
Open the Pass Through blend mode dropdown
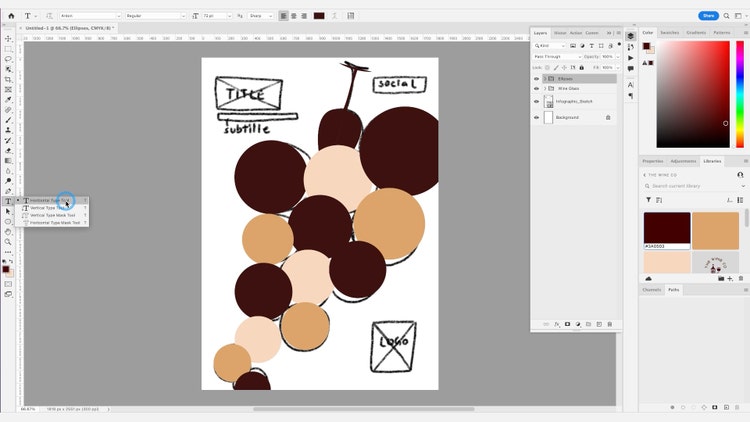[556, 56]
